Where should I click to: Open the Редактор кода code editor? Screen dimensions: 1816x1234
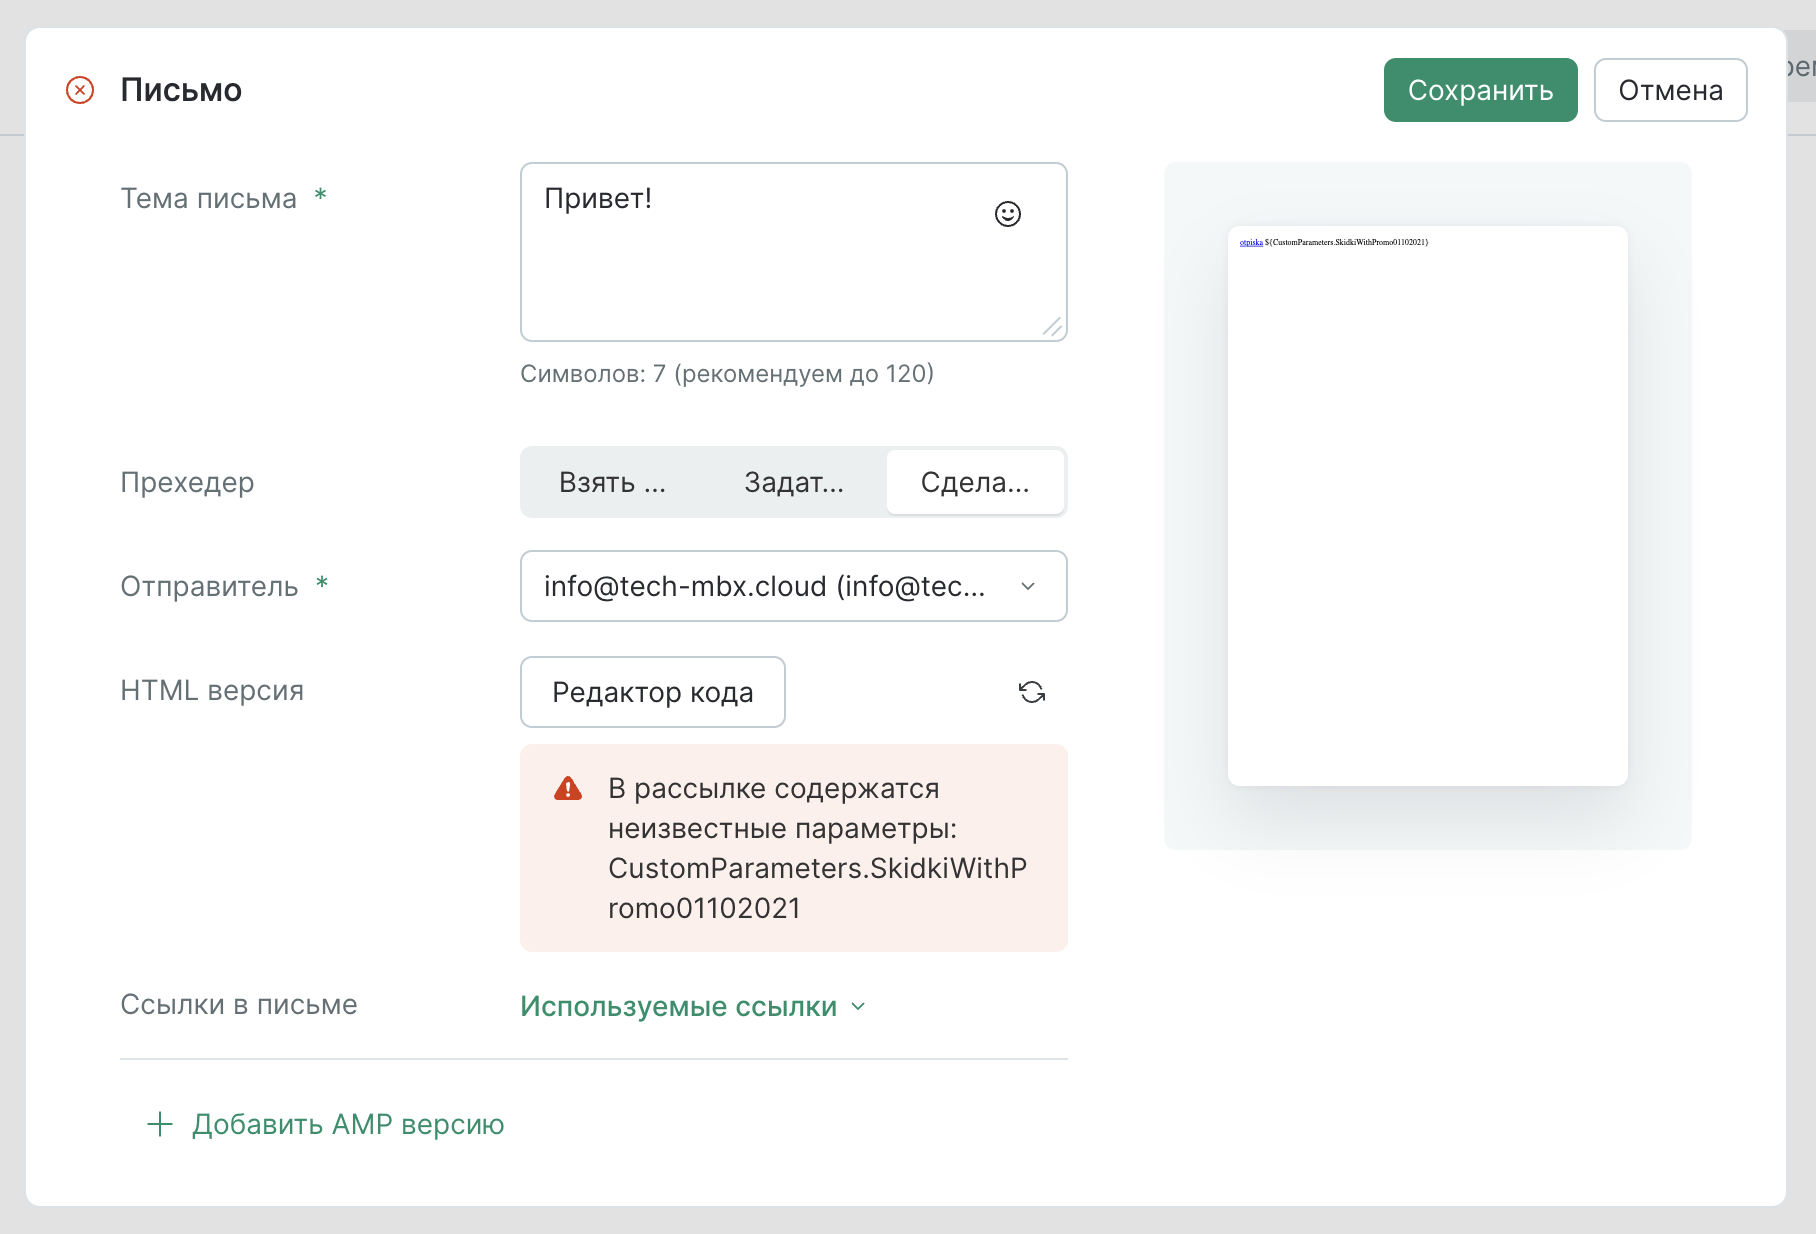[653, 692]
